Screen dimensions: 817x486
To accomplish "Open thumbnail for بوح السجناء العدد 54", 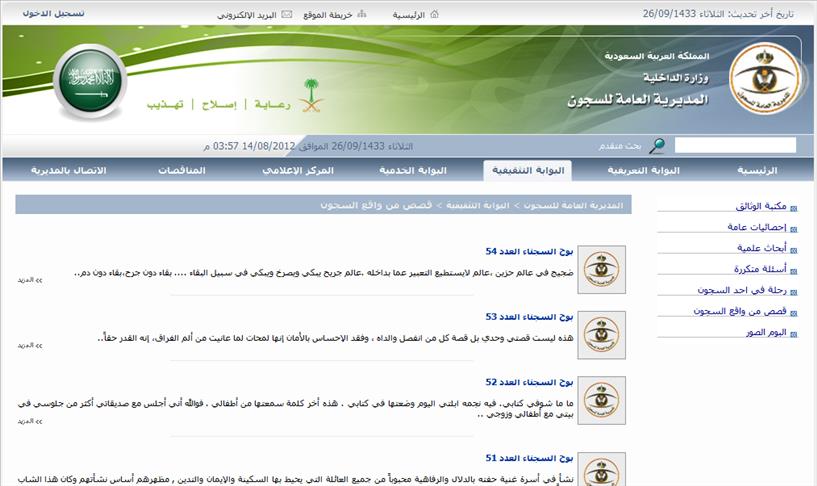I will coord(602,267).
